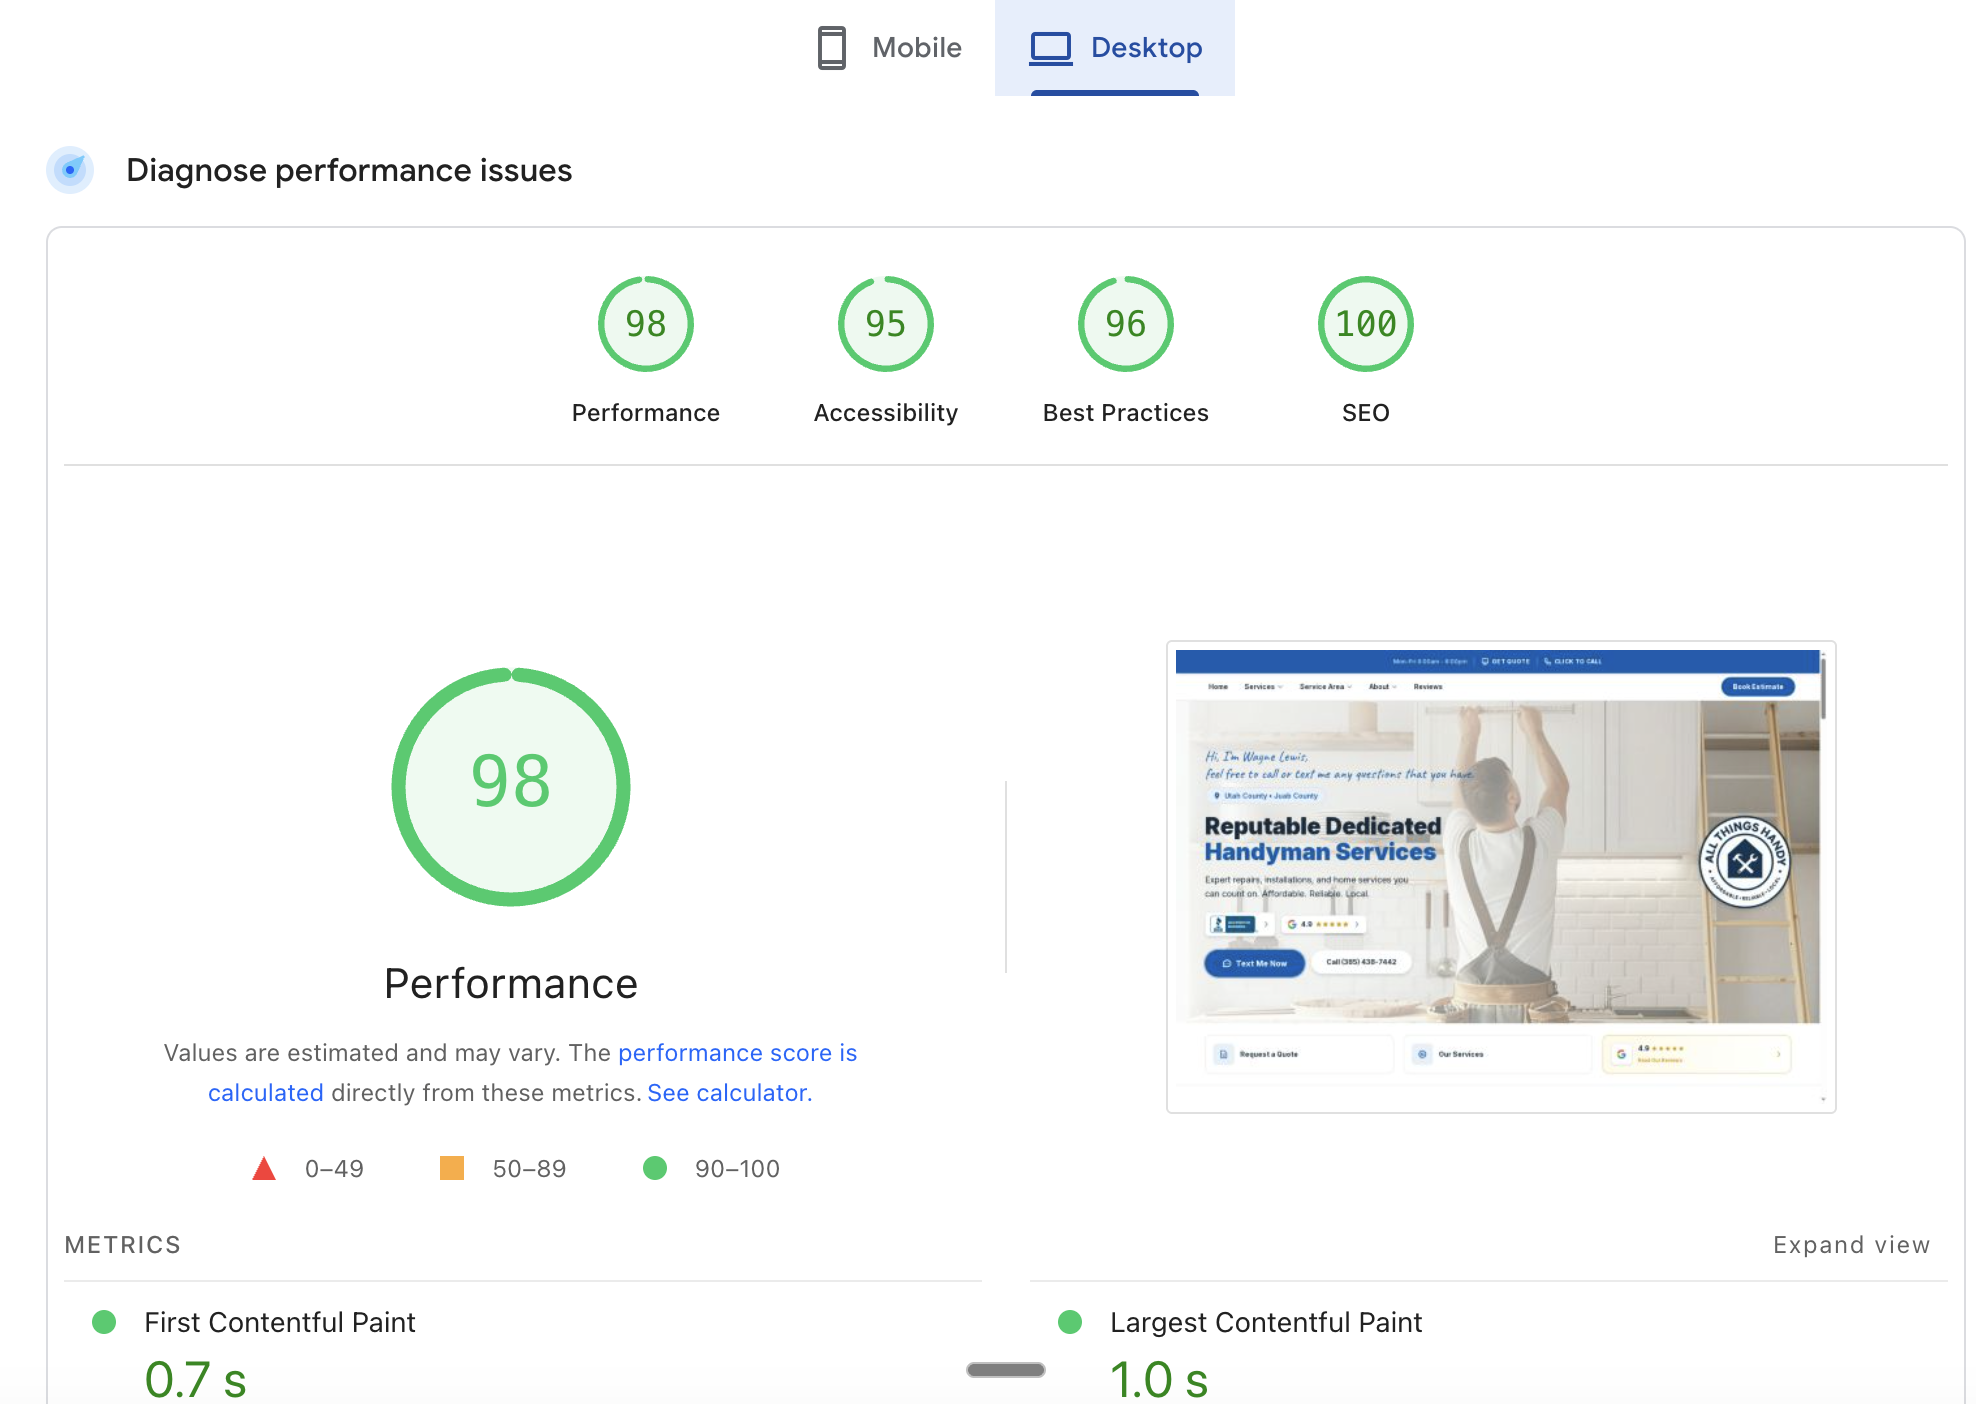Select the laptop icon beside Desktop

1050,47
